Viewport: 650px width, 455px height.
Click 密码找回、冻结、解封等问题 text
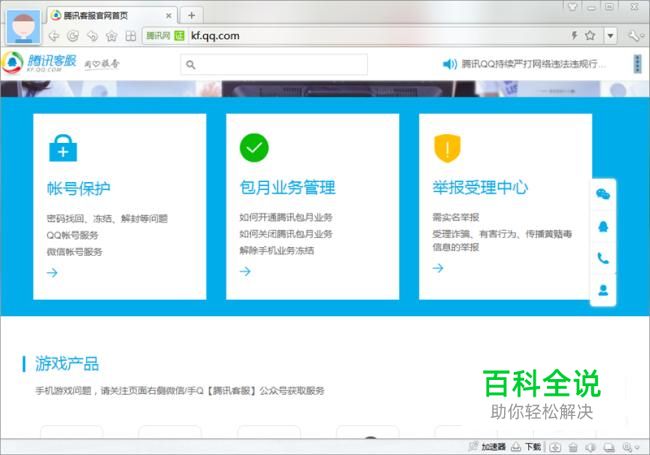(107, 218)
